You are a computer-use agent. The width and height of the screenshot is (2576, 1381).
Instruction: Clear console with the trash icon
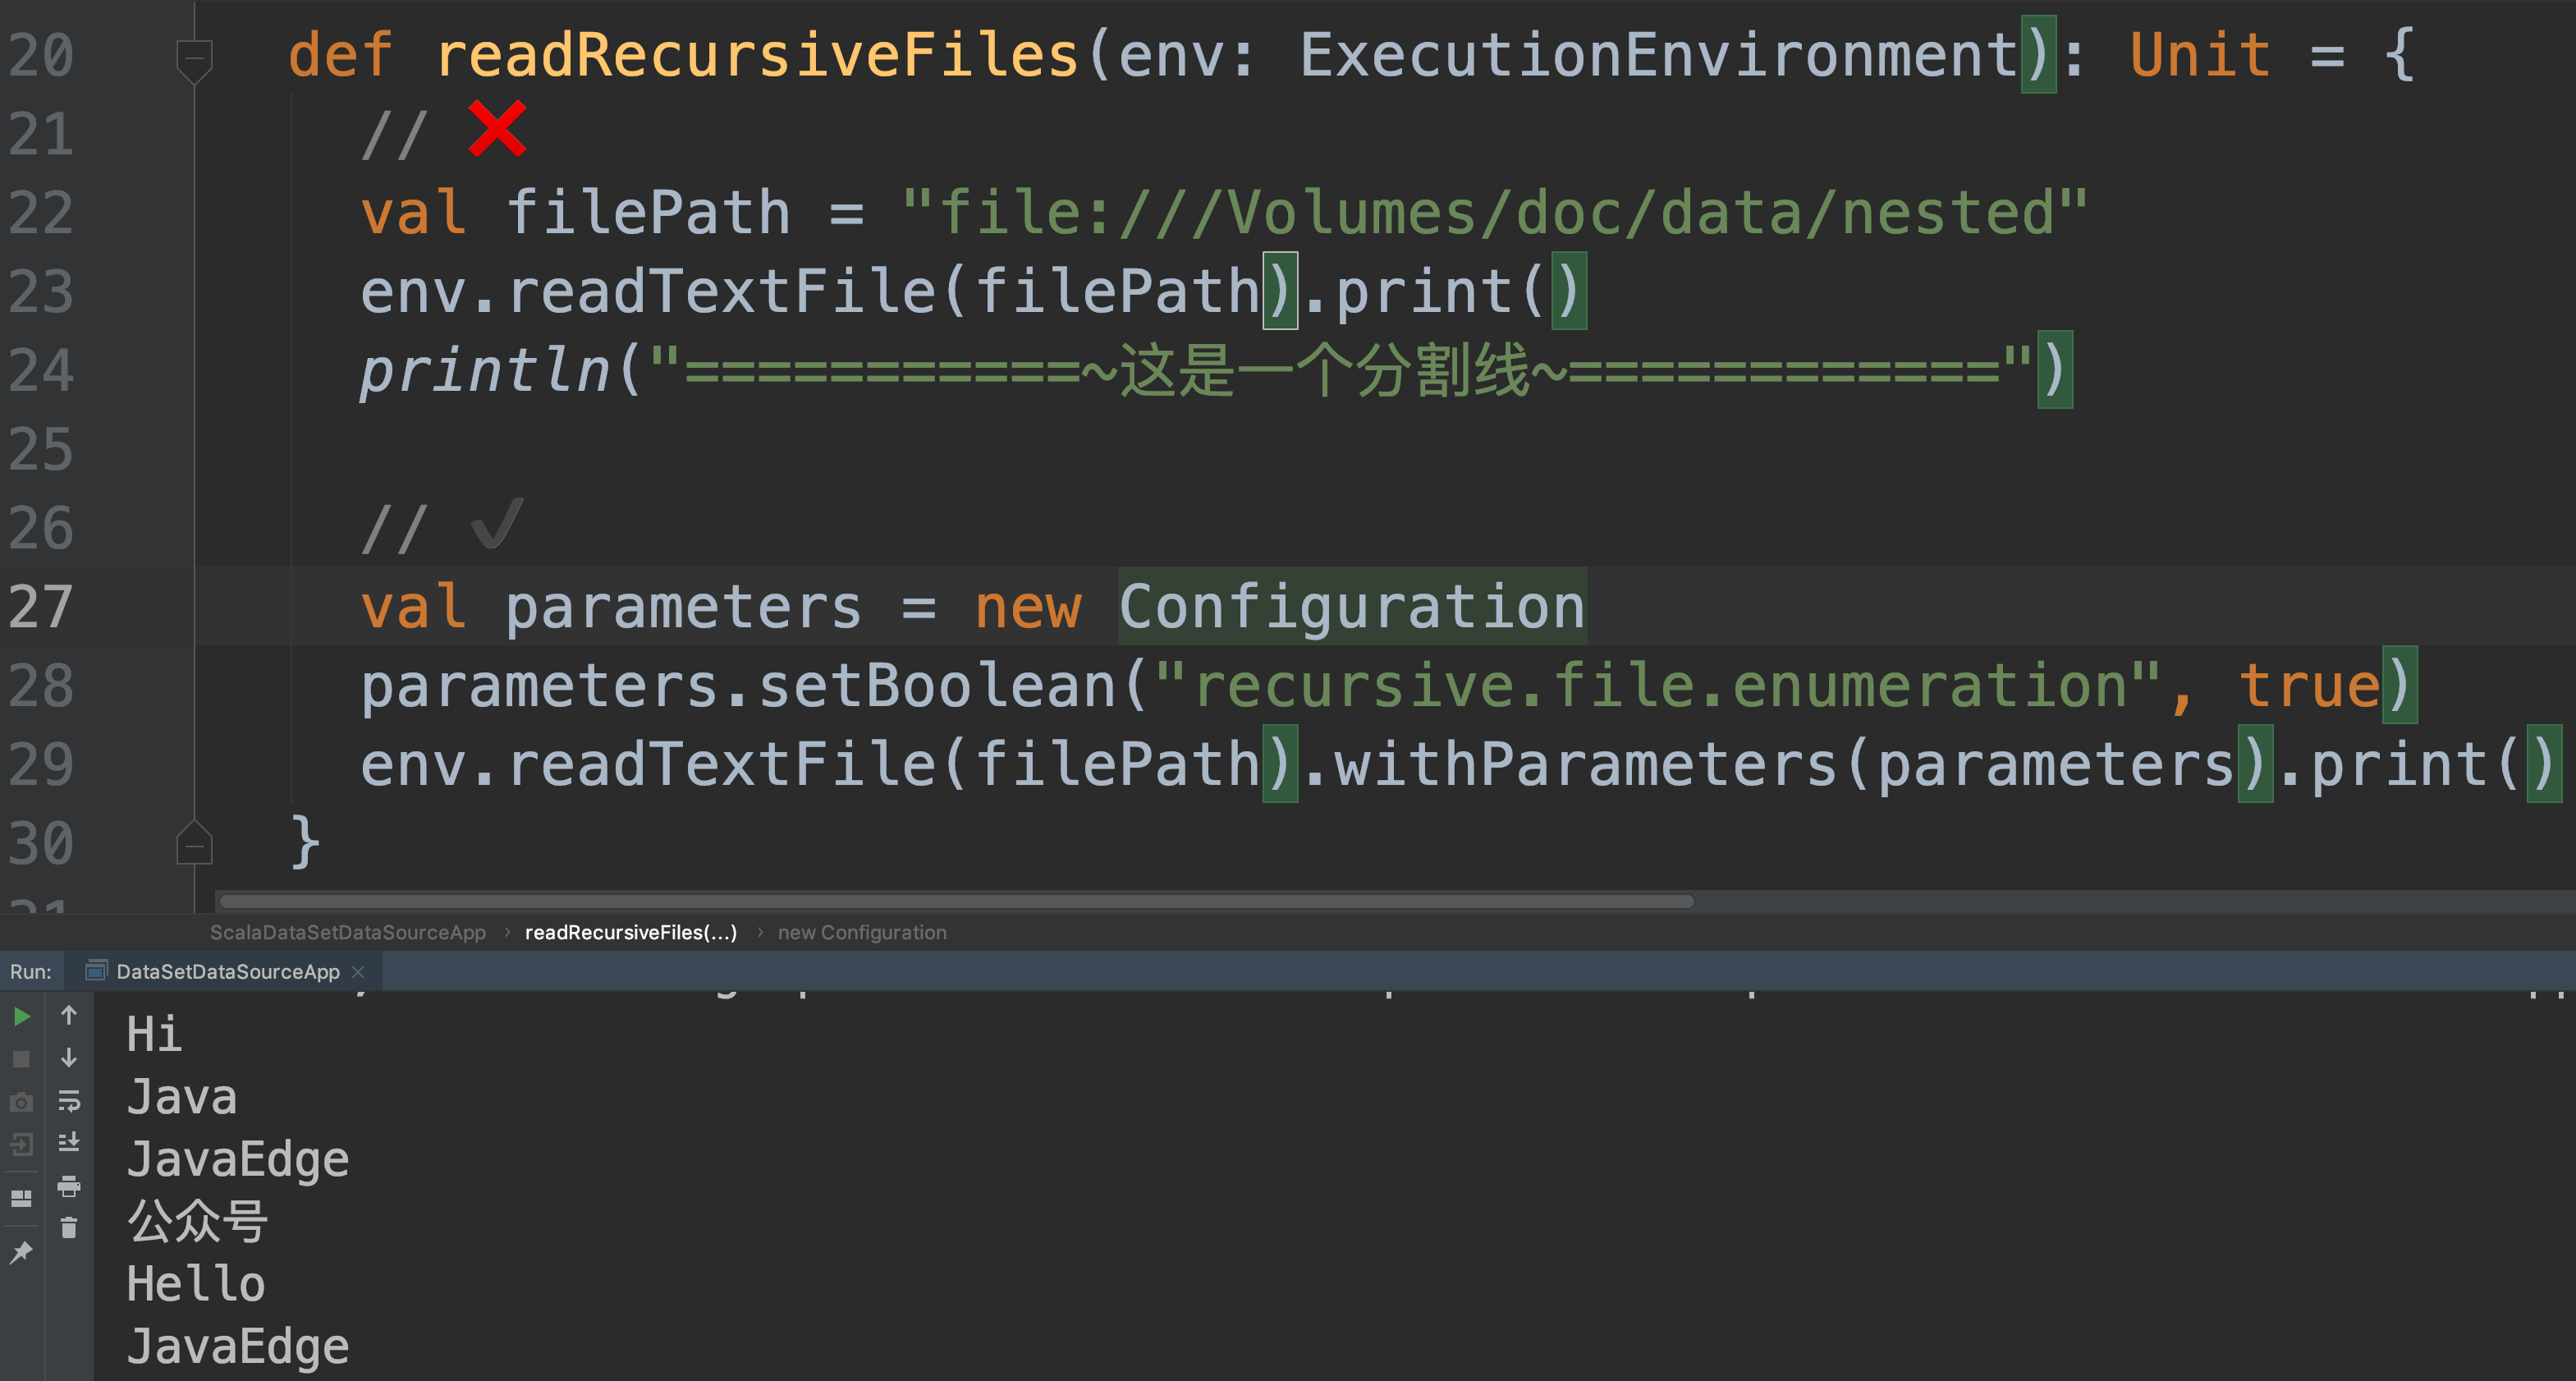69,1228
